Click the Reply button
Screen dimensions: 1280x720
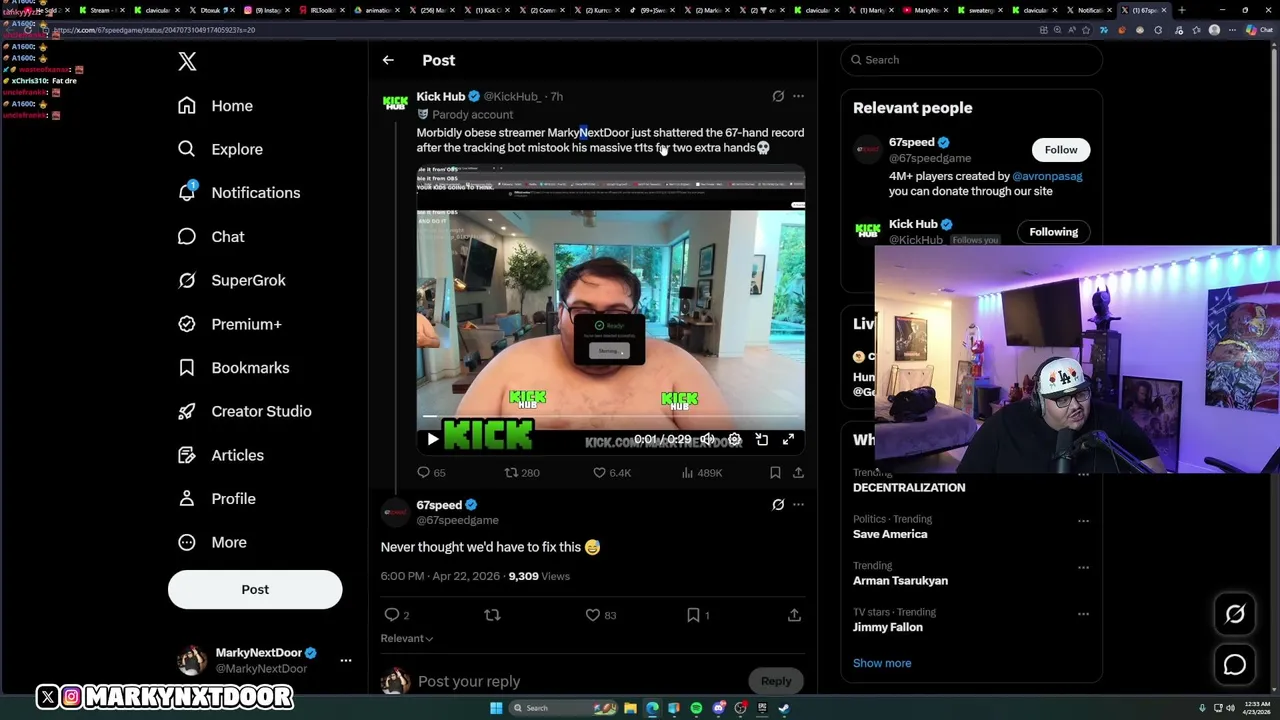click(776, 681)
